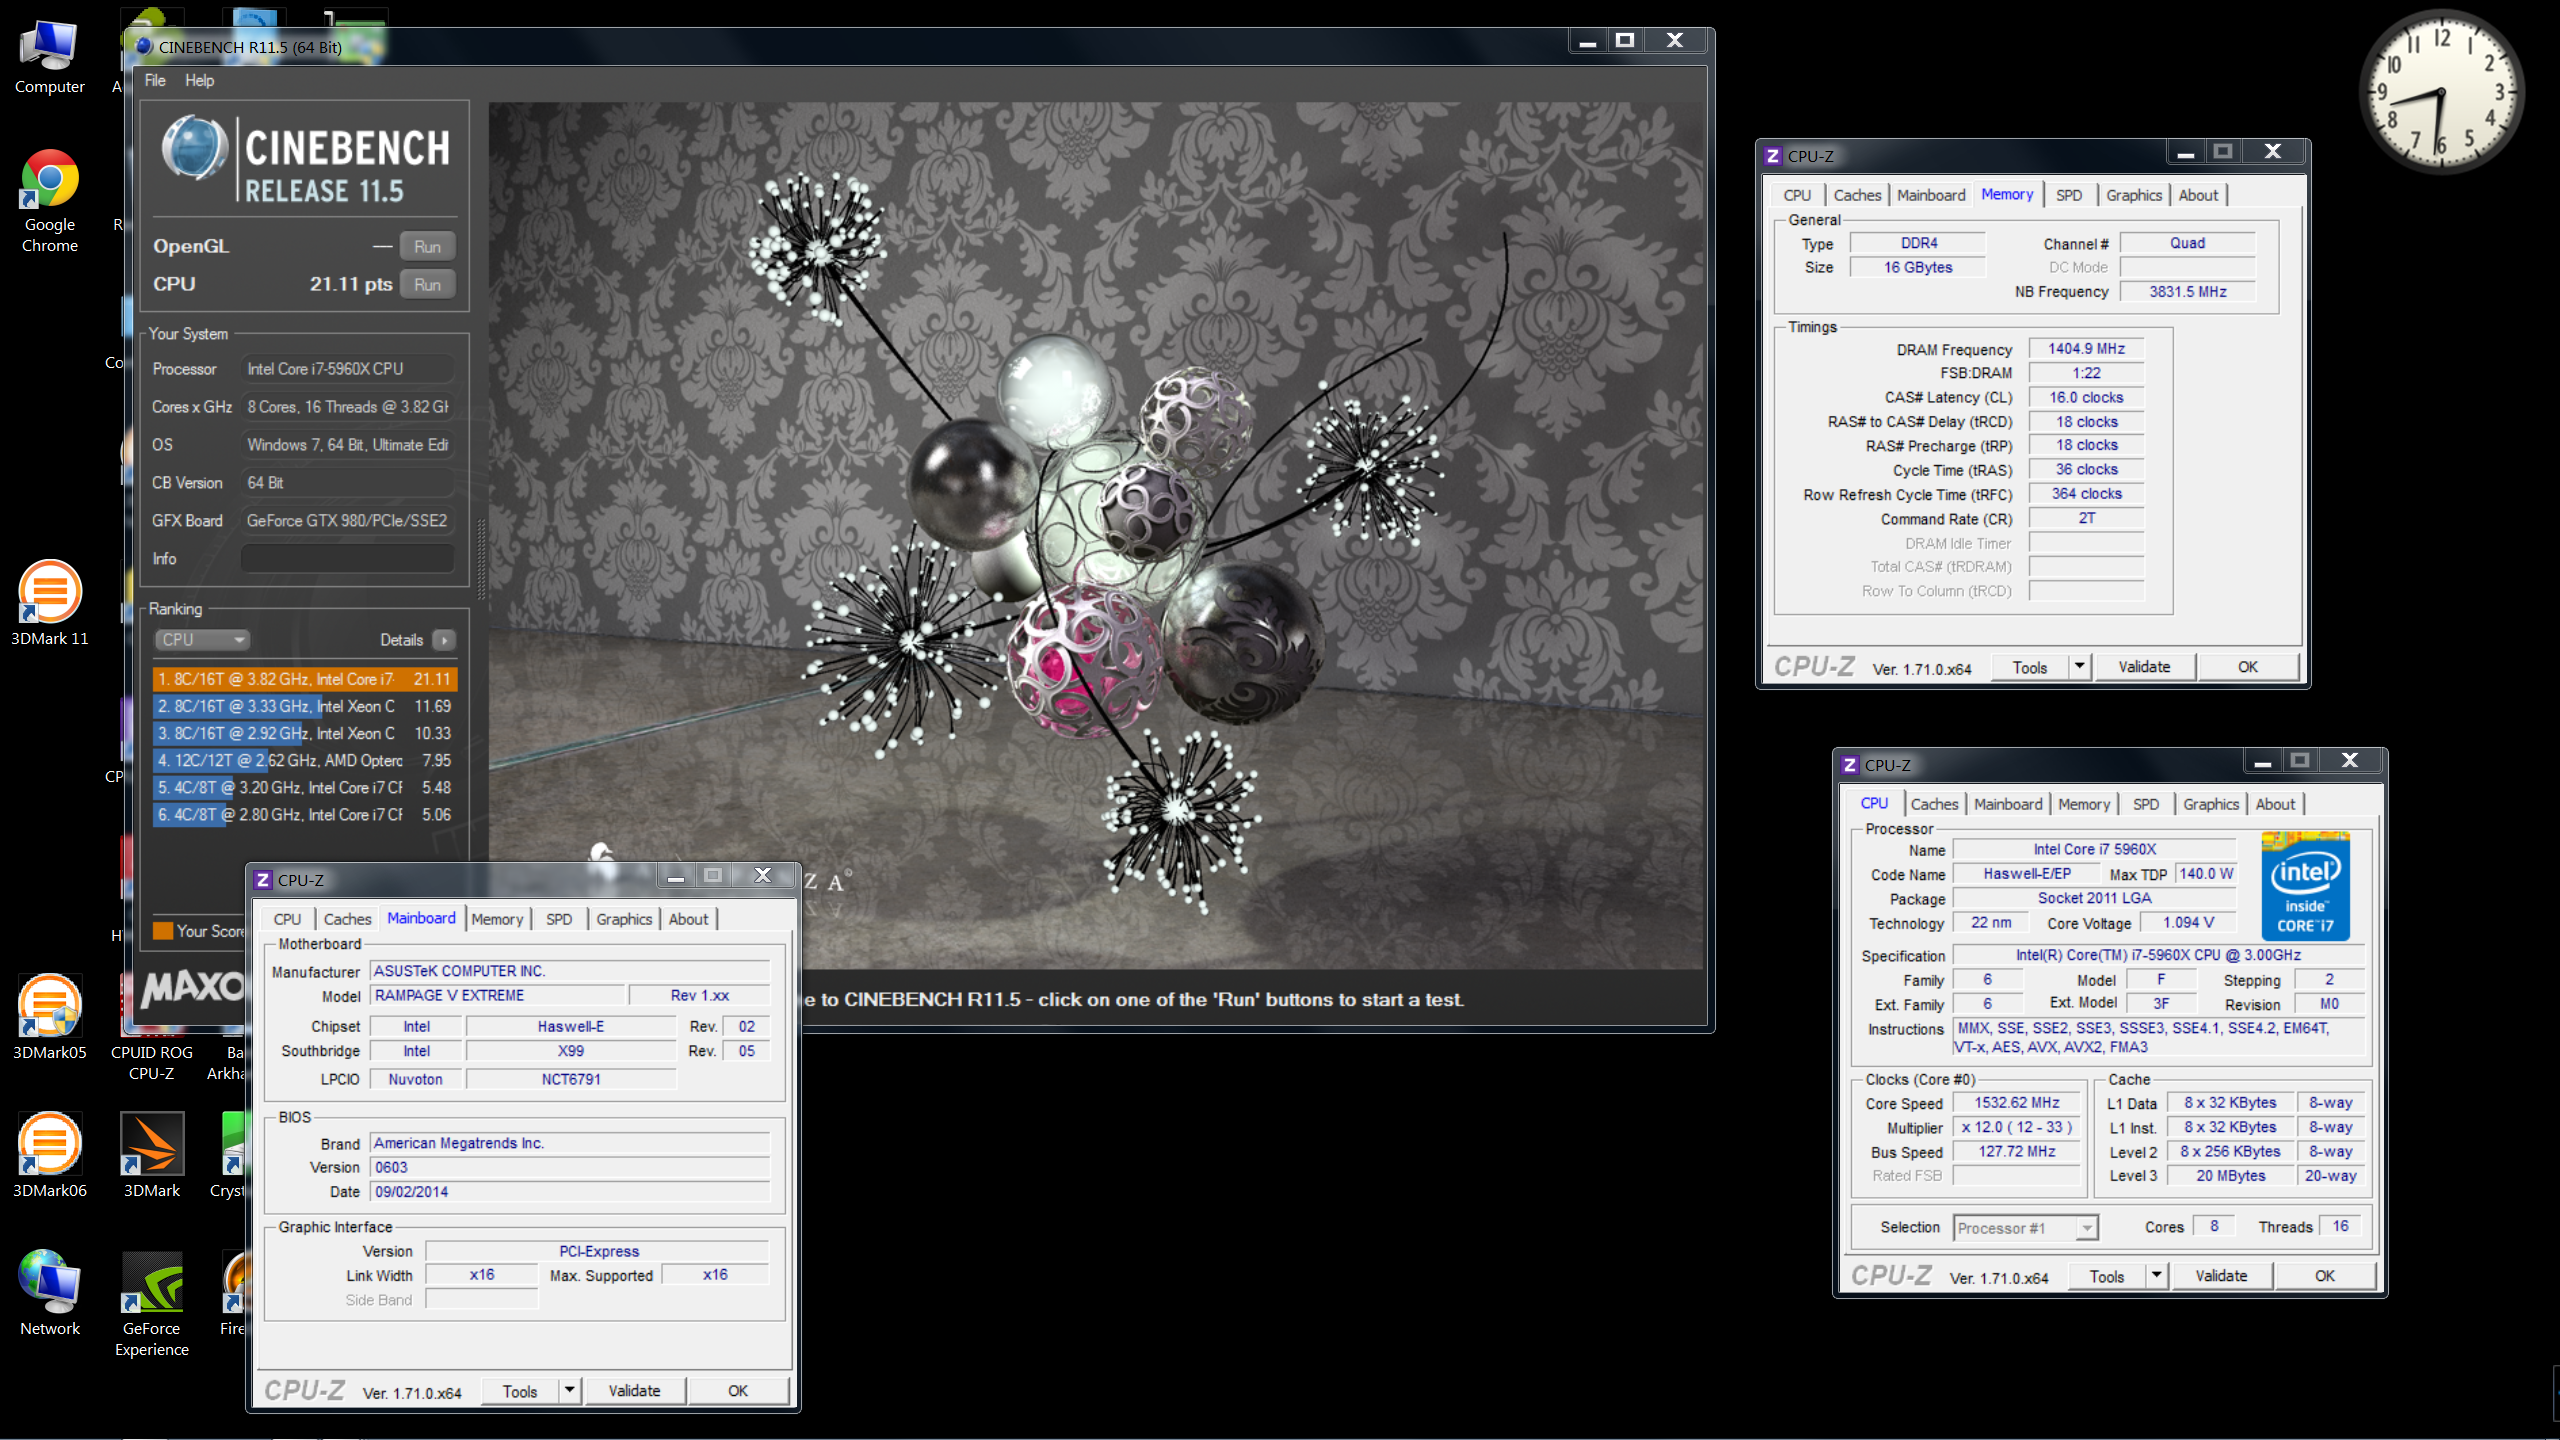Click the orange Your Score legend swatch
Screen dimensions: 2560x1440
pos(163,930)
